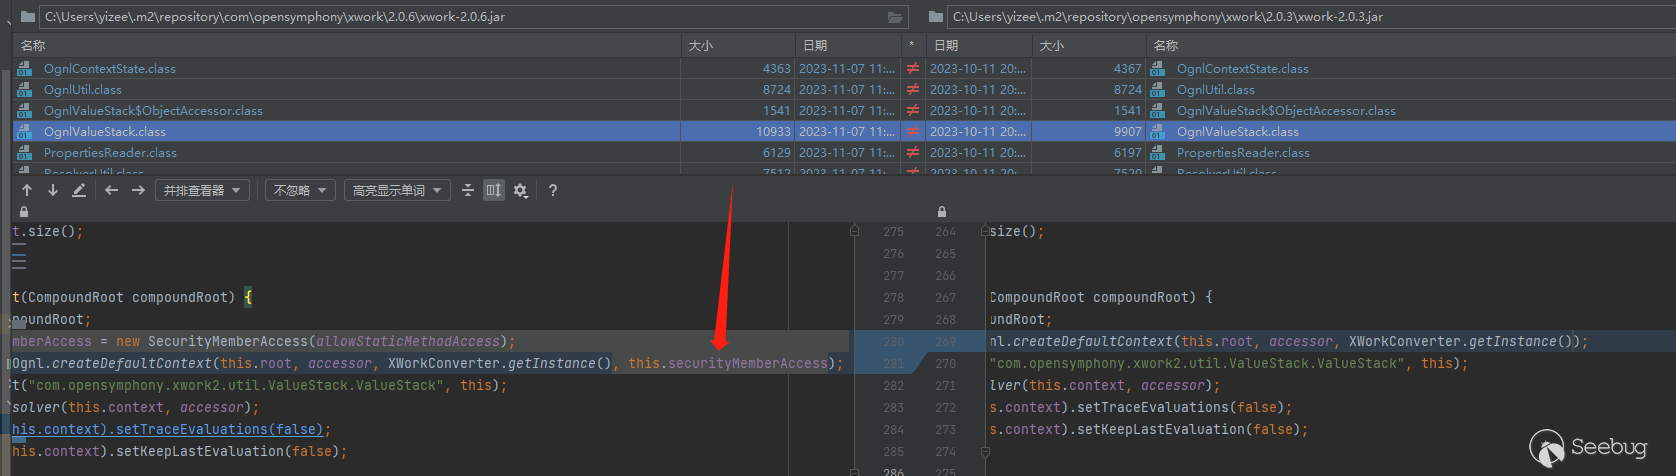1676x476 pixels.
Task: Select OgnlContextState.class in right pane
Action: [1243, 69]
